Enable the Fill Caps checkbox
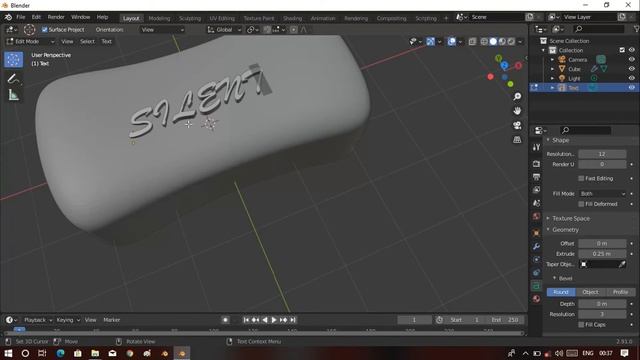 [x=581, y=324]
